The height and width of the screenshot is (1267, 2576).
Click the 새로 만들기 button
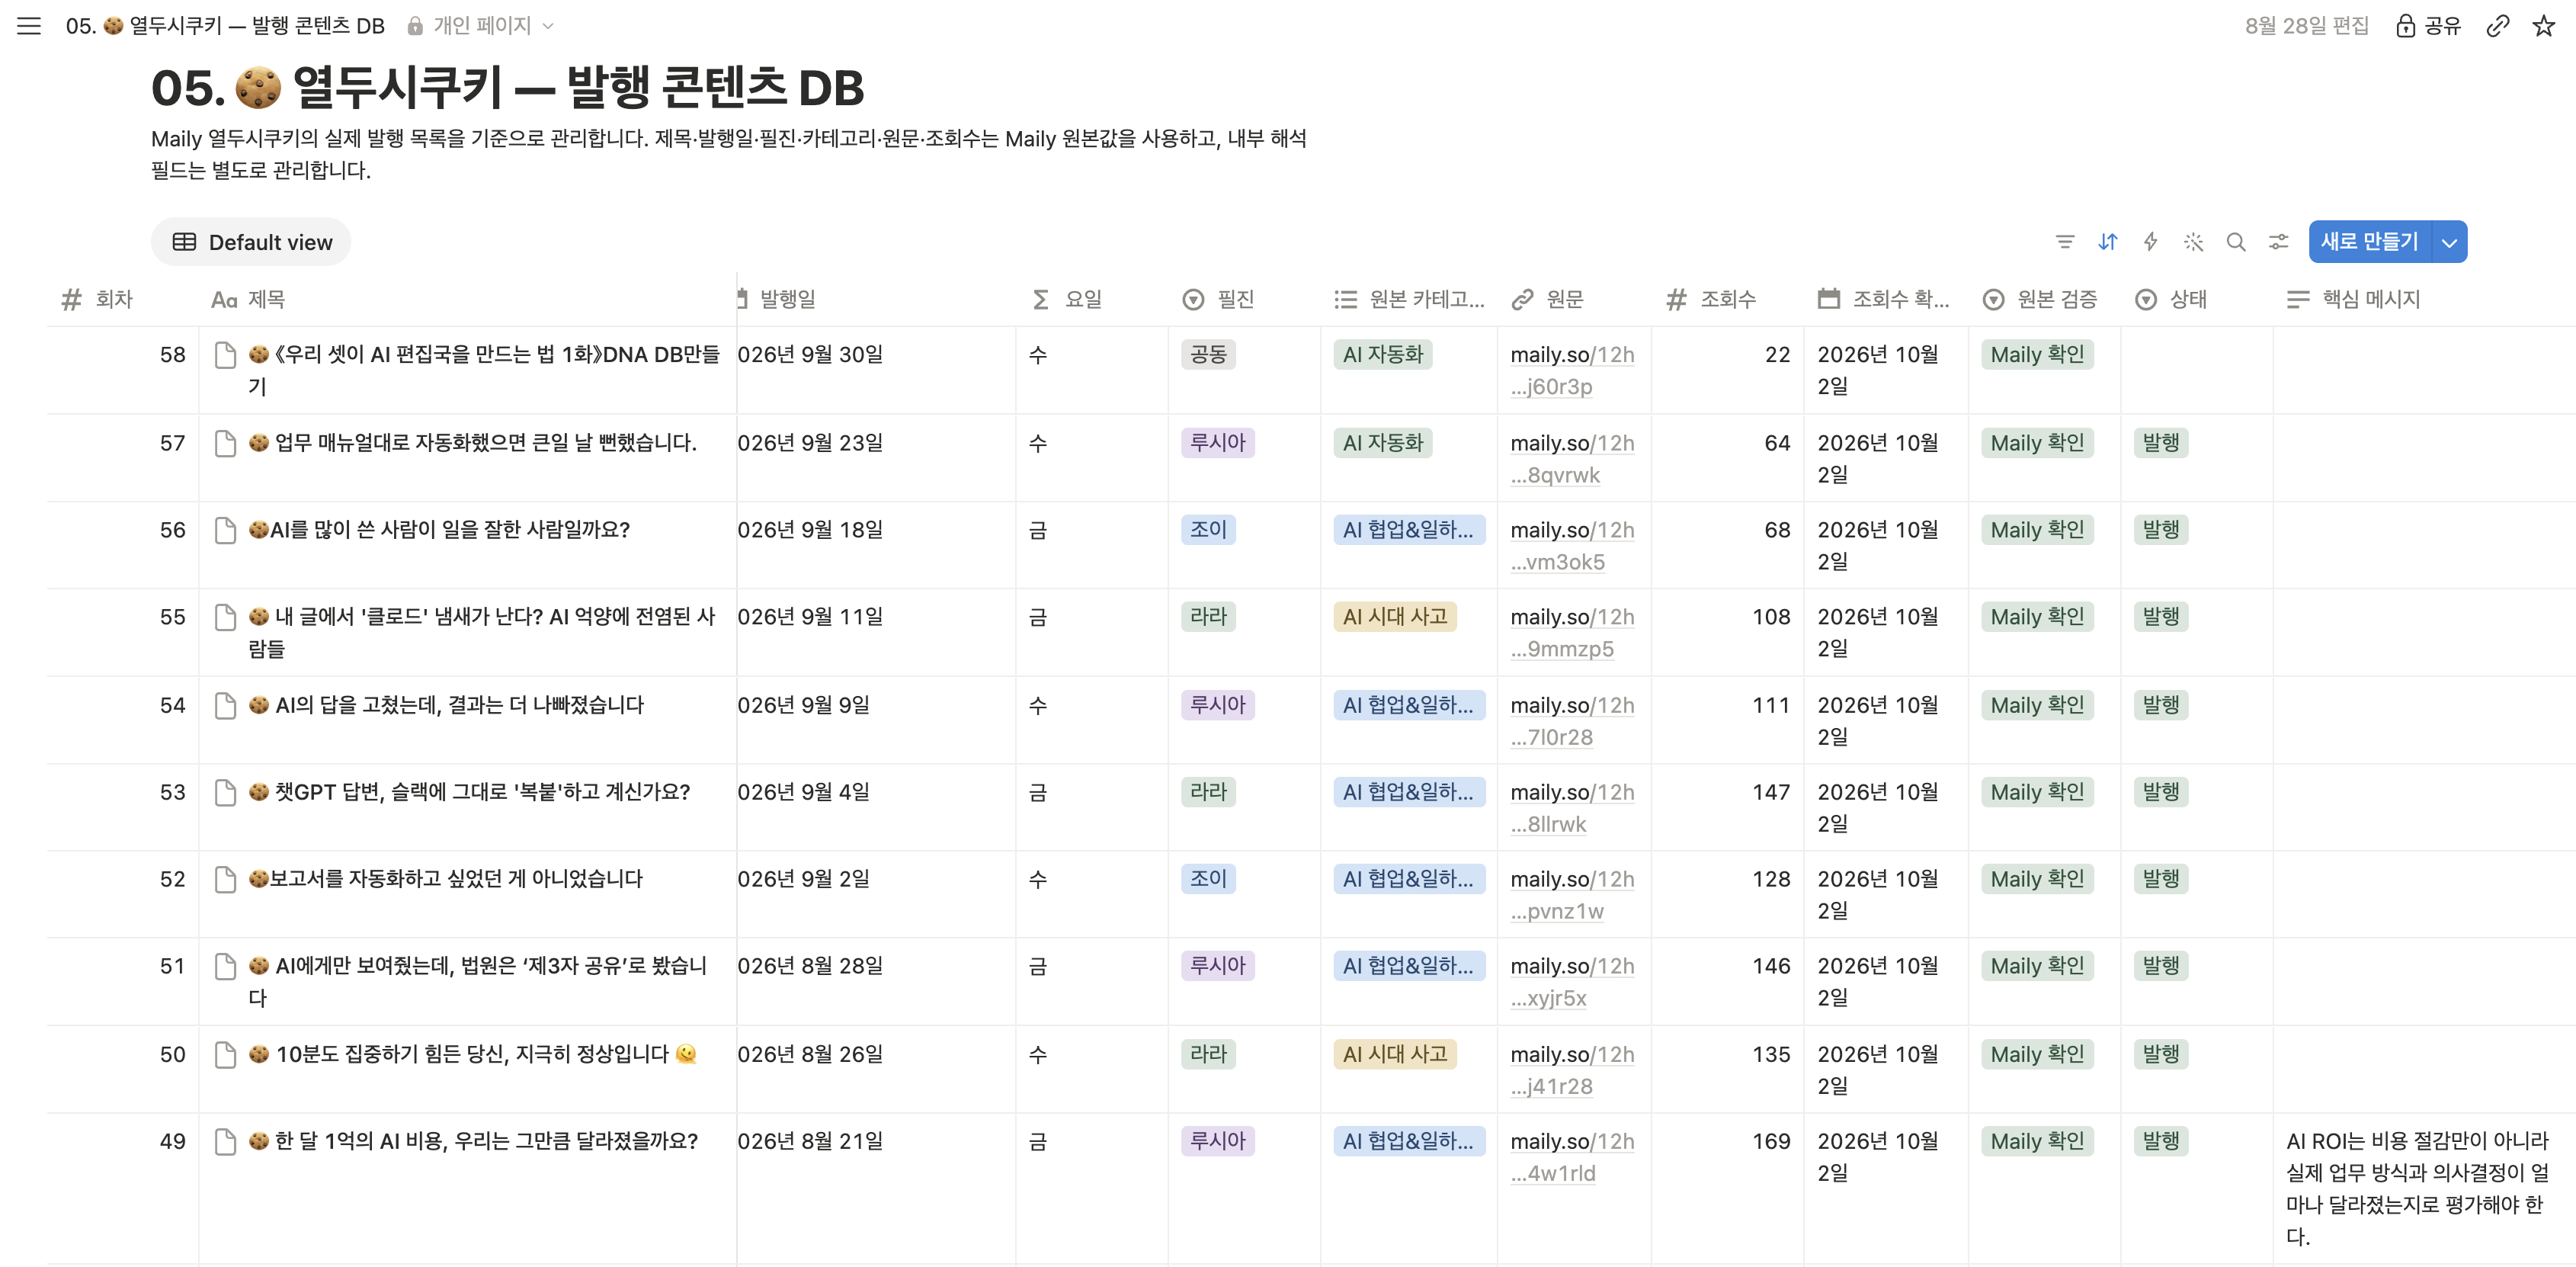[2369, 242]
